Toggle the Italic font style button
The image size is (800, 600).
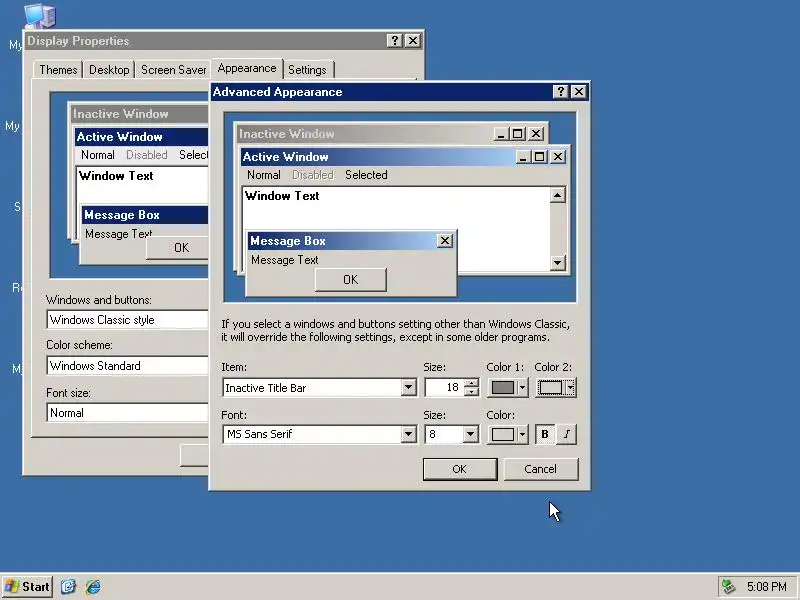click(x=566, y=434)
